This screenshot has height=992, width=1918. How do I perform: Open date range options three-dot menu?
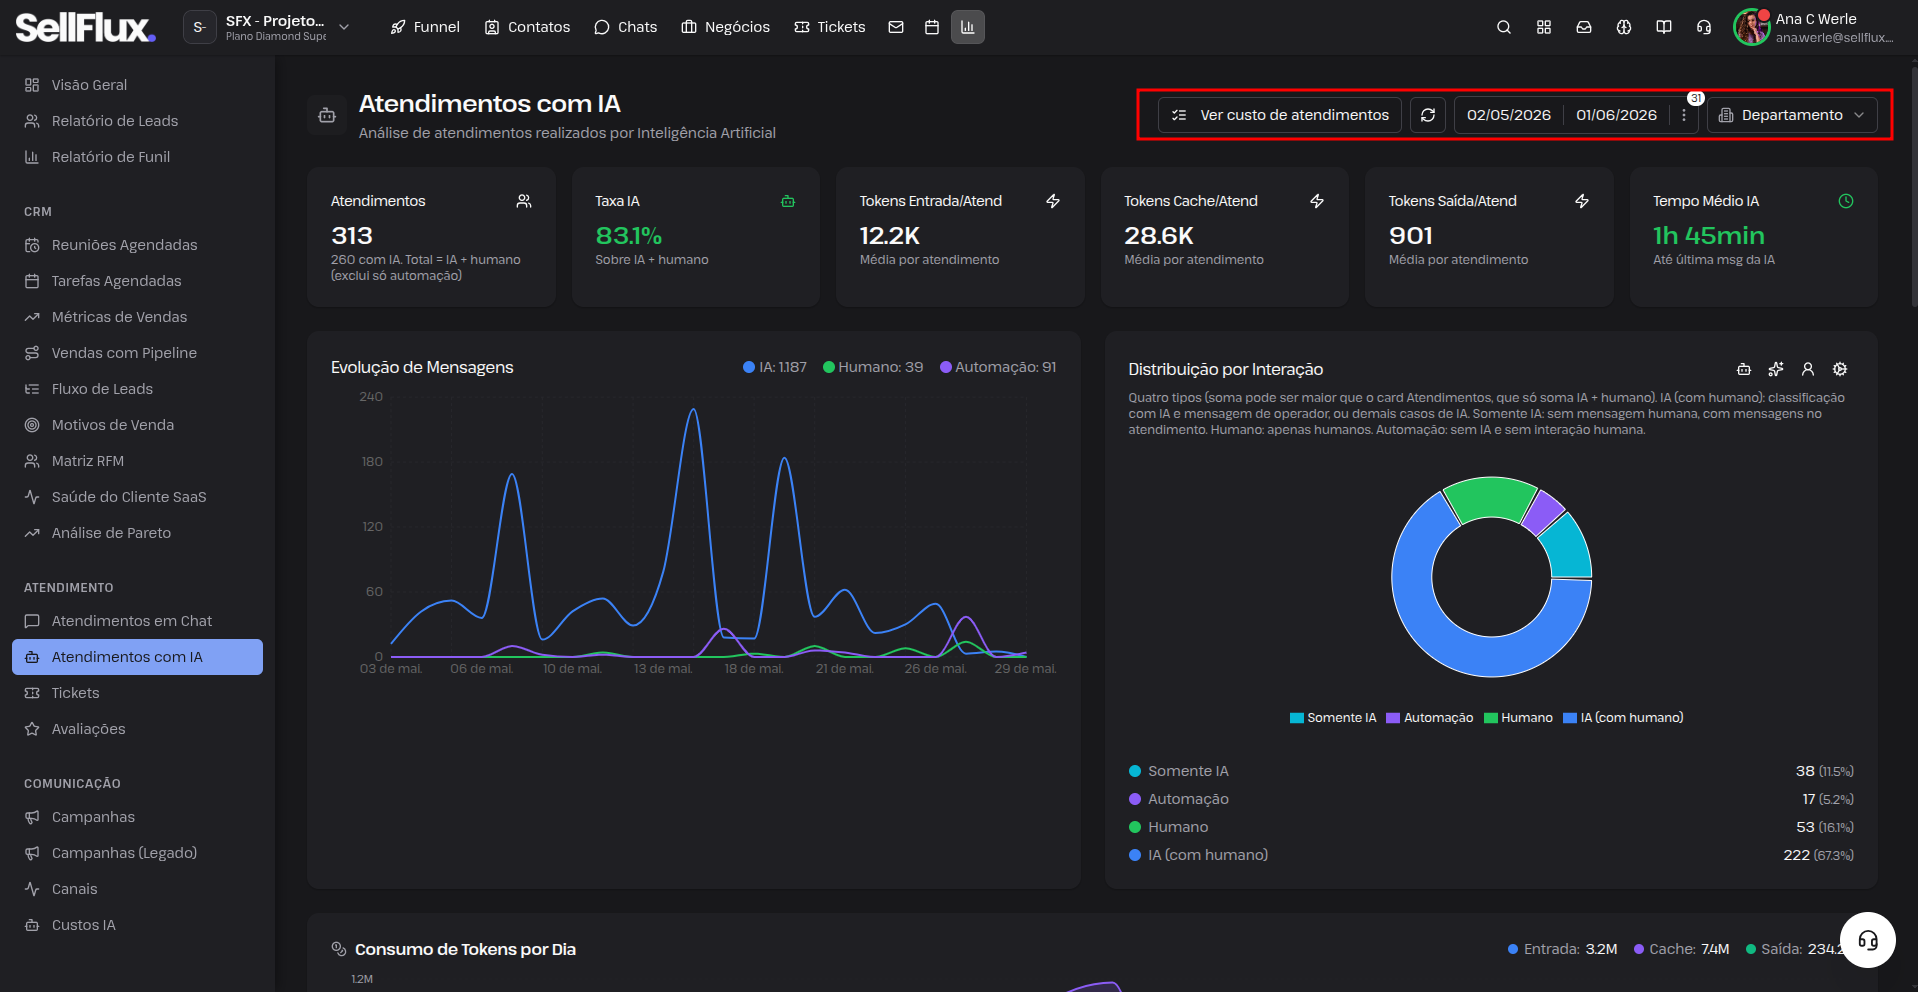[x=1684, y=115]
